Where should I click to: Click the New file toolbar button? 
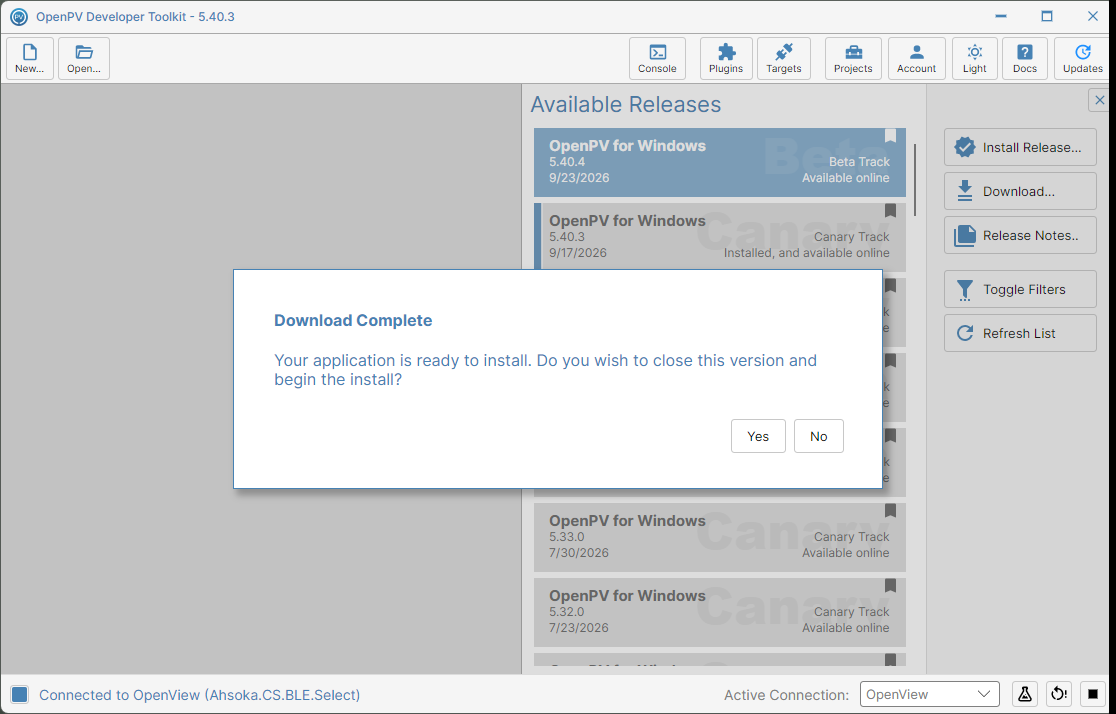(30, 58)
